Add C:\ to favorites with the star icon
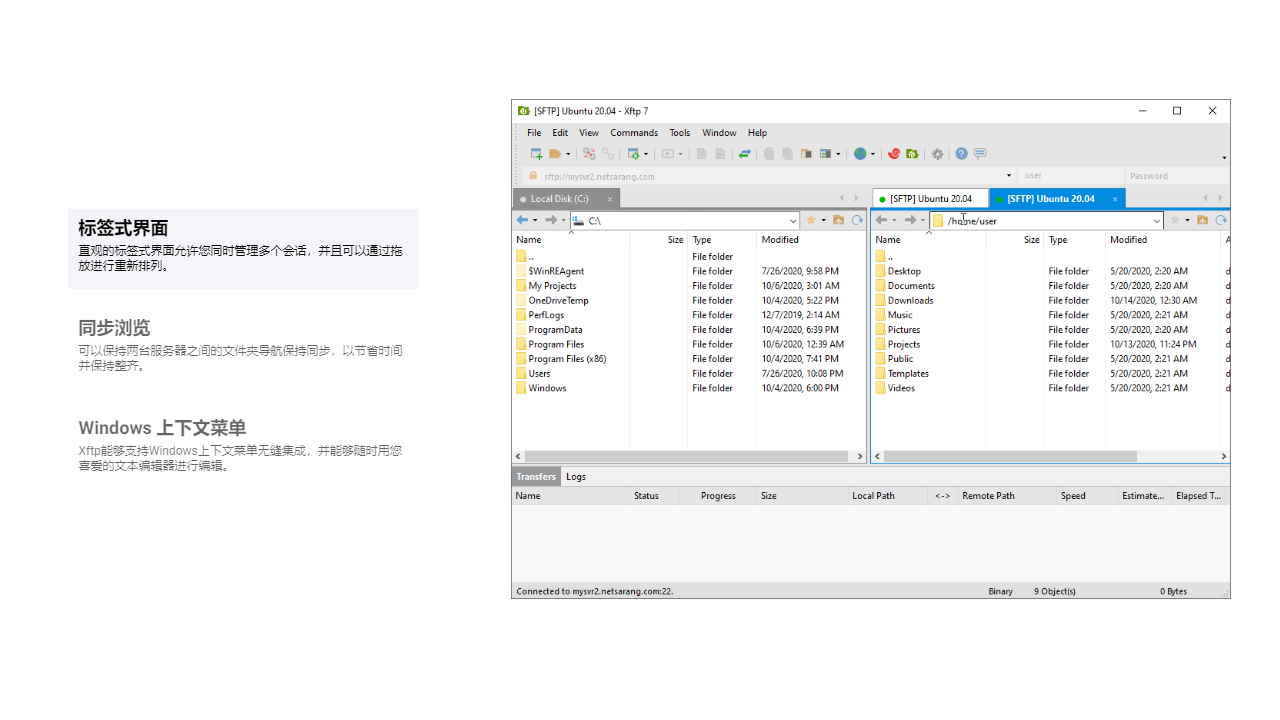This screenshot has width=1280, height=720. (x=811, y=220)
